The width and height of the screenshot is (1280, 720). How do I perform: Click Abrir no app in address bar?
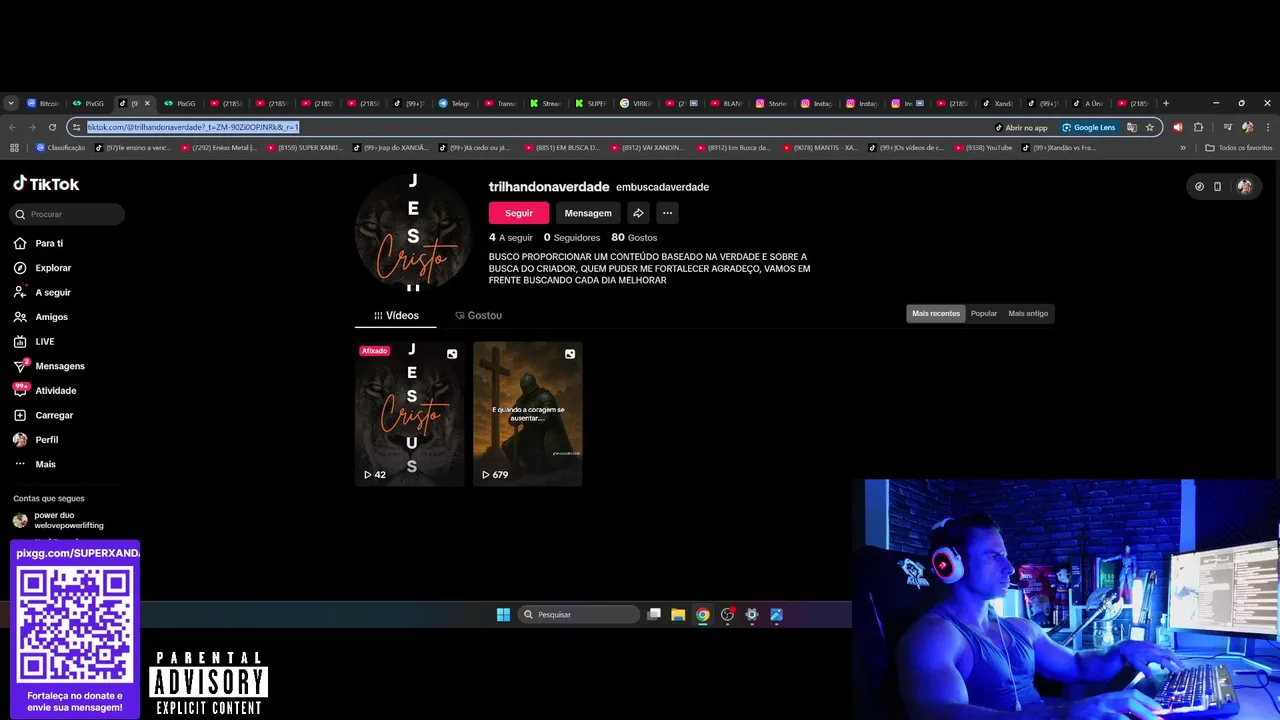click(1021, 127)
